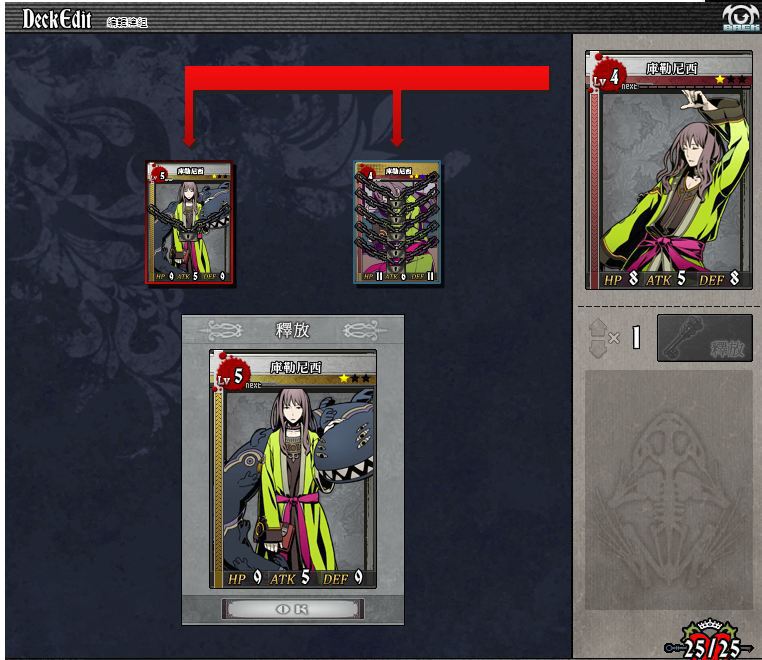Image resolution: width=762 pixels, height=660 pixels.
Task: Click the DeckEdit title label
Action: point(57,19)
